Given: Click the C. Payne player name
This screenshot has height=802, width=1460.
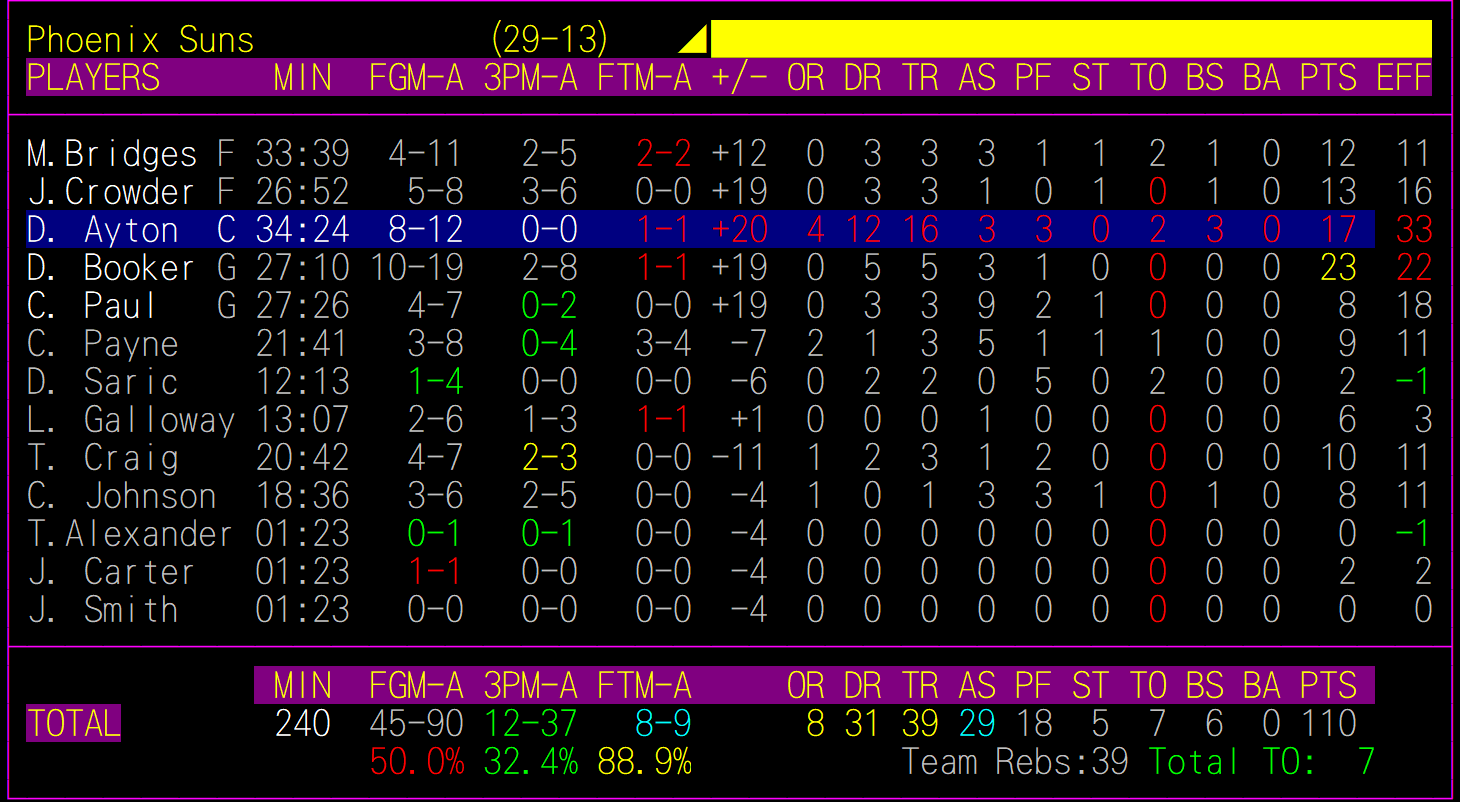Looking at the screenshot, I should [102, 344].
